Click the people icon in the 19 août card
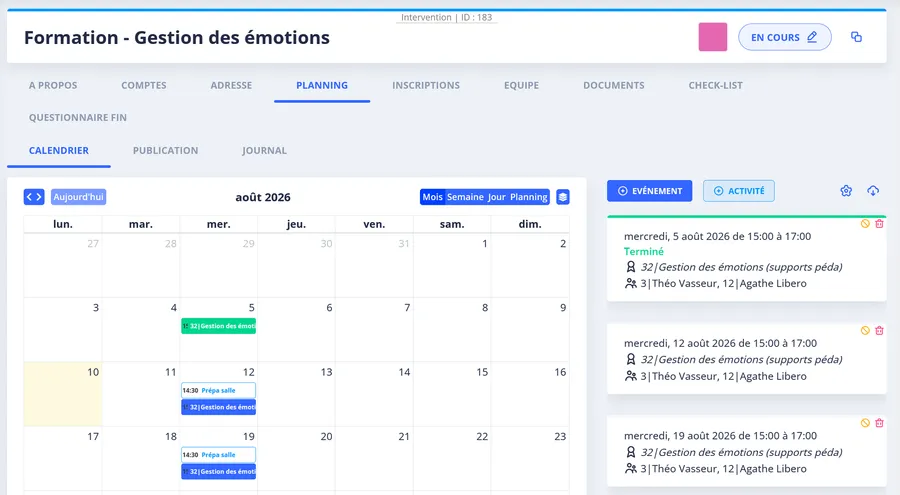 pos(631,469)
